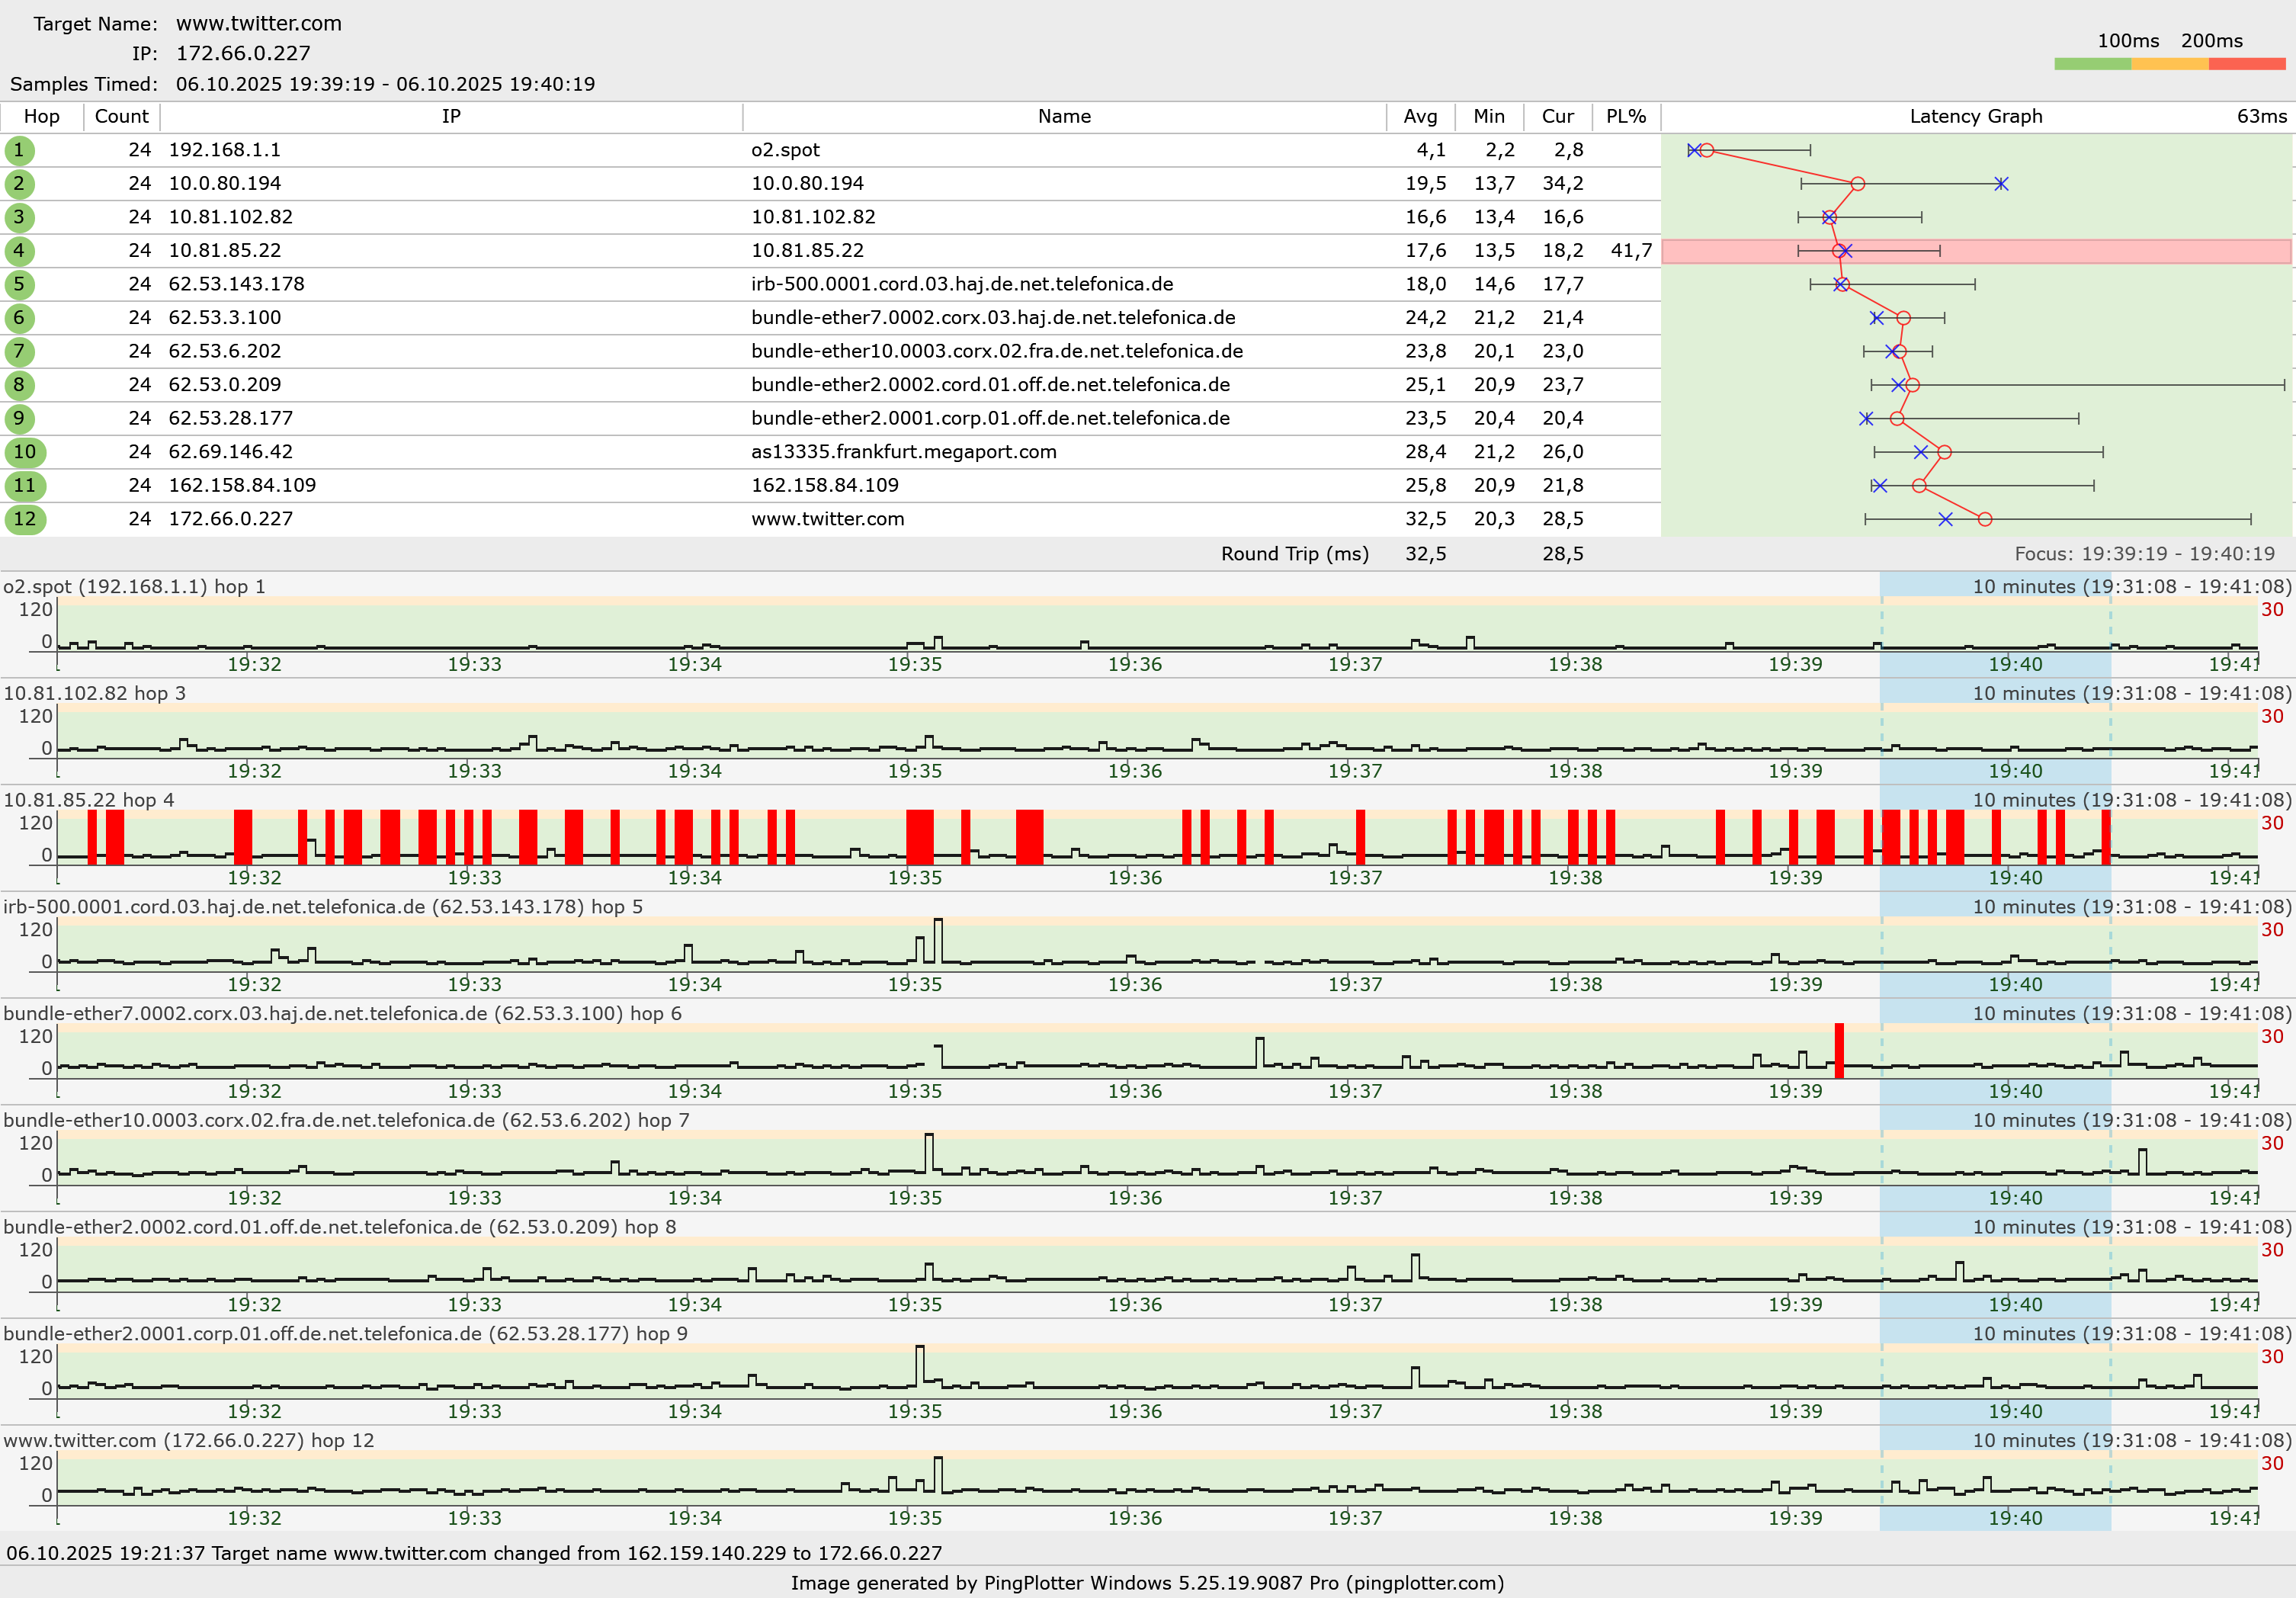The image size is (2296, 1598).
Task: Click the red 200ms legend segment
Action: [x=2246, y=64]
